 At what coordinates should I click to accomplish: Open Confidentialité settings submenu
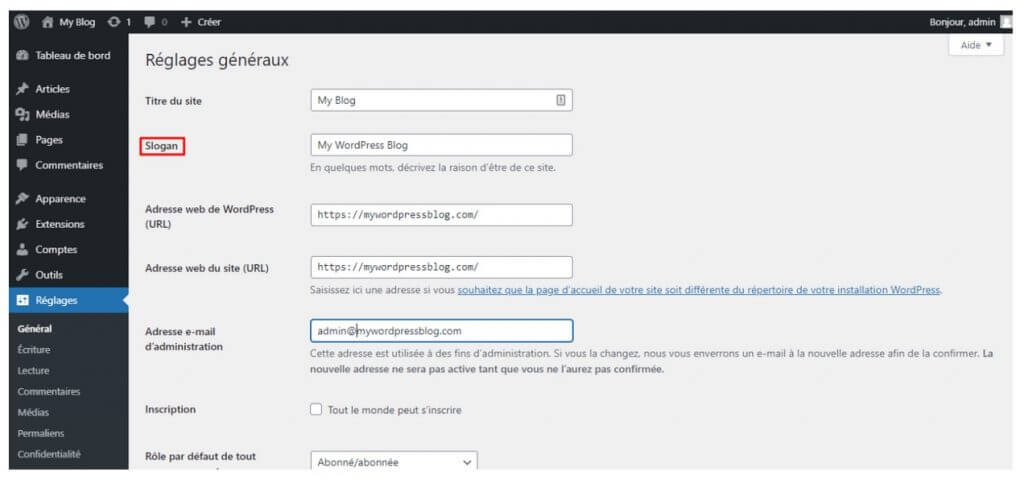[x=49, y=454]
